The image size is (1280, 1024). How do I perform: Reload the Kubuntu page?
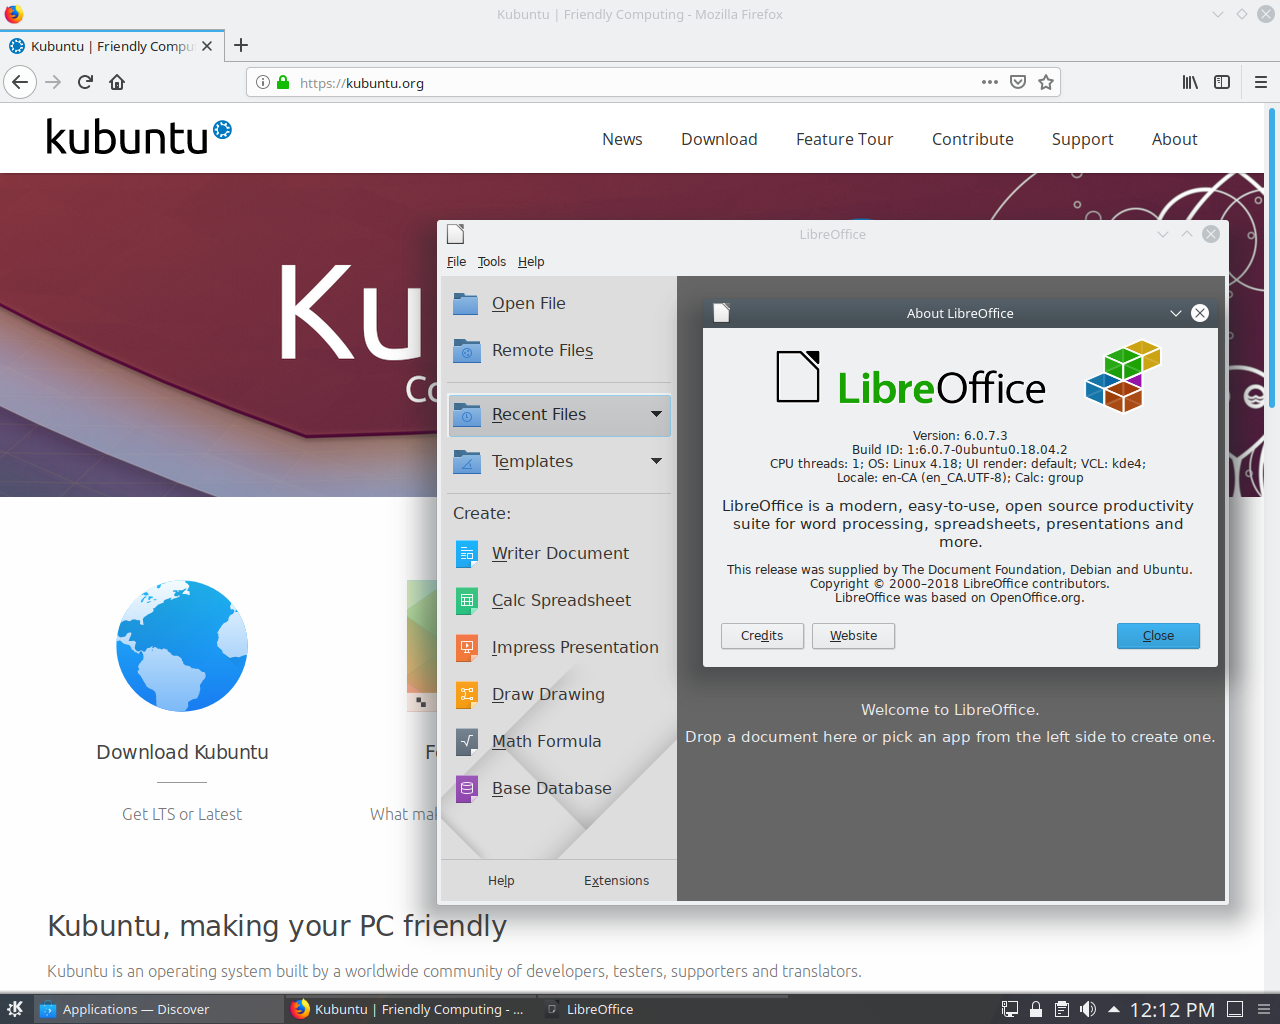pos(85,82)
